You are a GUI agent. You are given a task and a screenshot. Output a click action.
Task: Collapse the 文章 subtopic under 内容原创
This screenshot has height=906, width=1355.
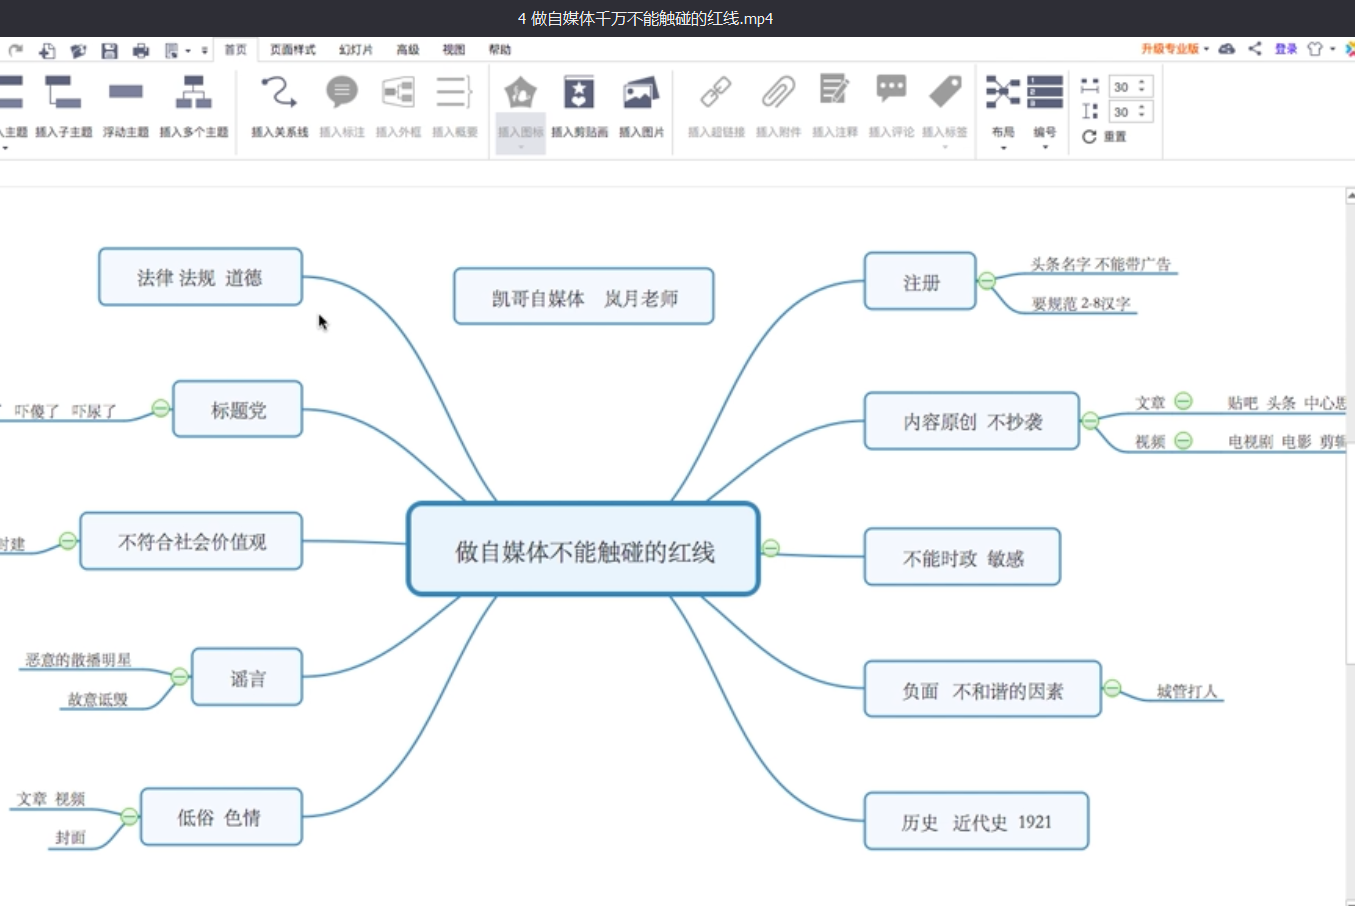tap(1183, 401)
